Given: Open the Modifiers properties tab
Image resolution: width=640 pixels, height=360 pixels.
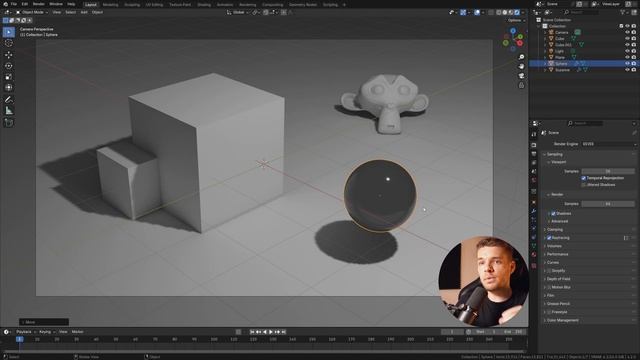Looking at the screenshot, I should [x=534, y=211].
